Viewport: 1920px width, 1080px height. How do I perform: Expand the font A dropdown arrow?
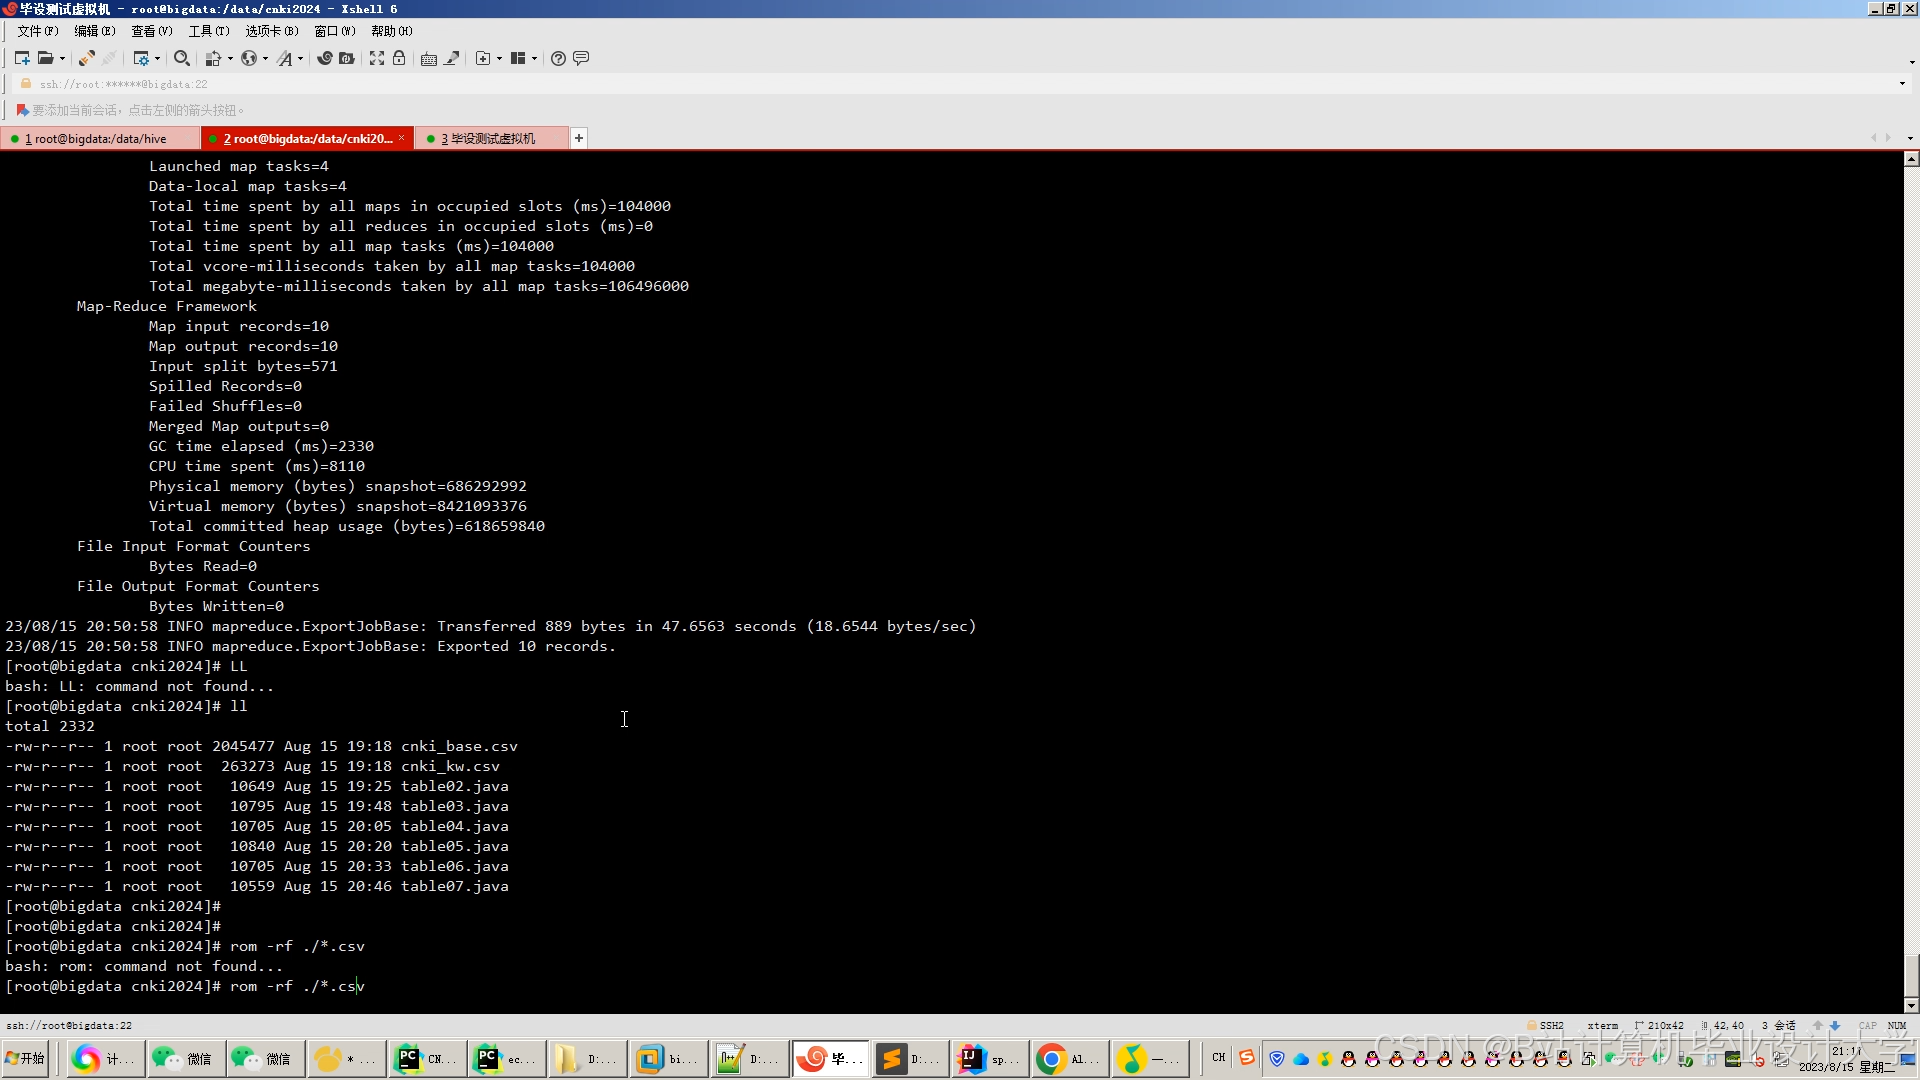300,58
